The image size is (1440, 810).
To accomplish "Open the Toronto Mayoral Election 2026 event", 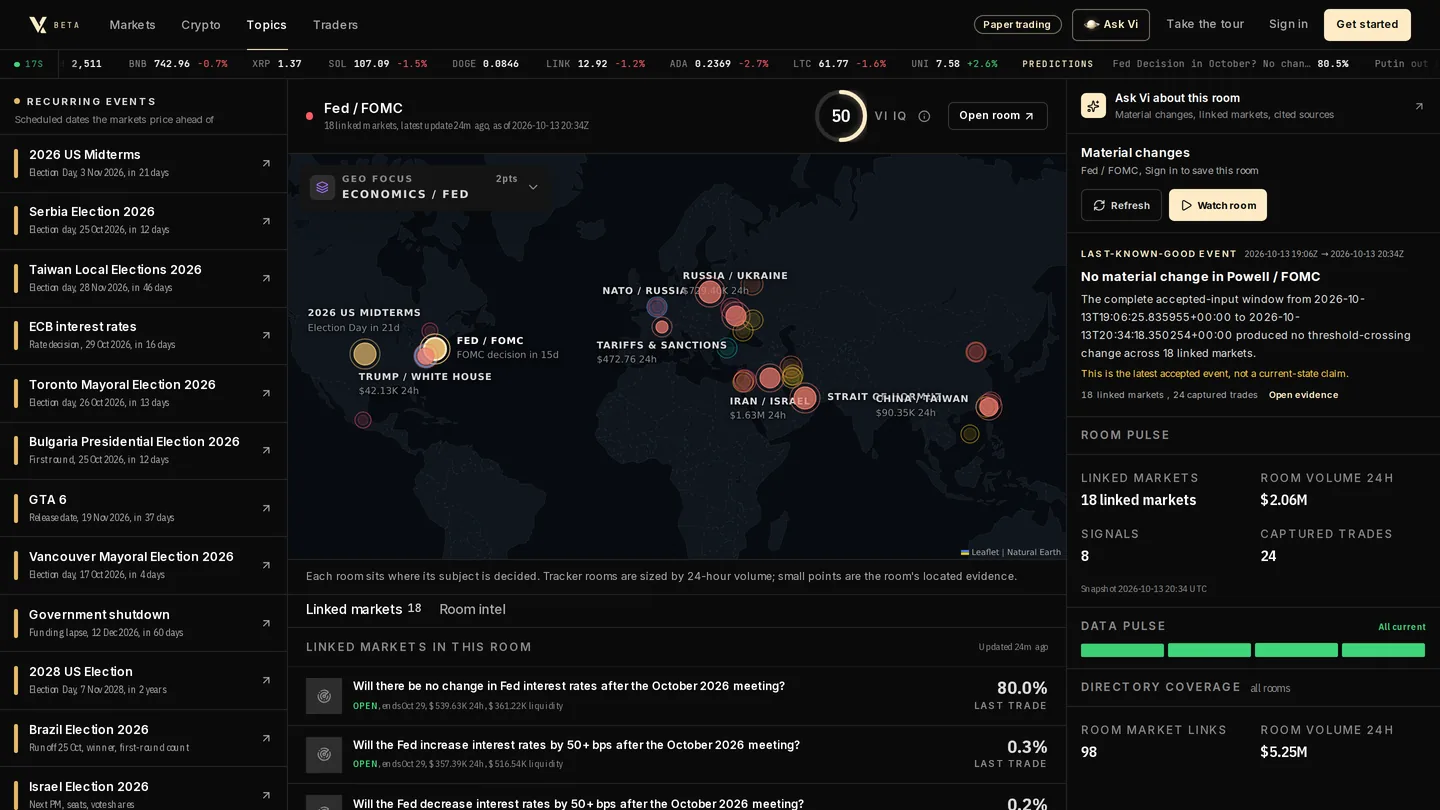I will coord(143,393).
